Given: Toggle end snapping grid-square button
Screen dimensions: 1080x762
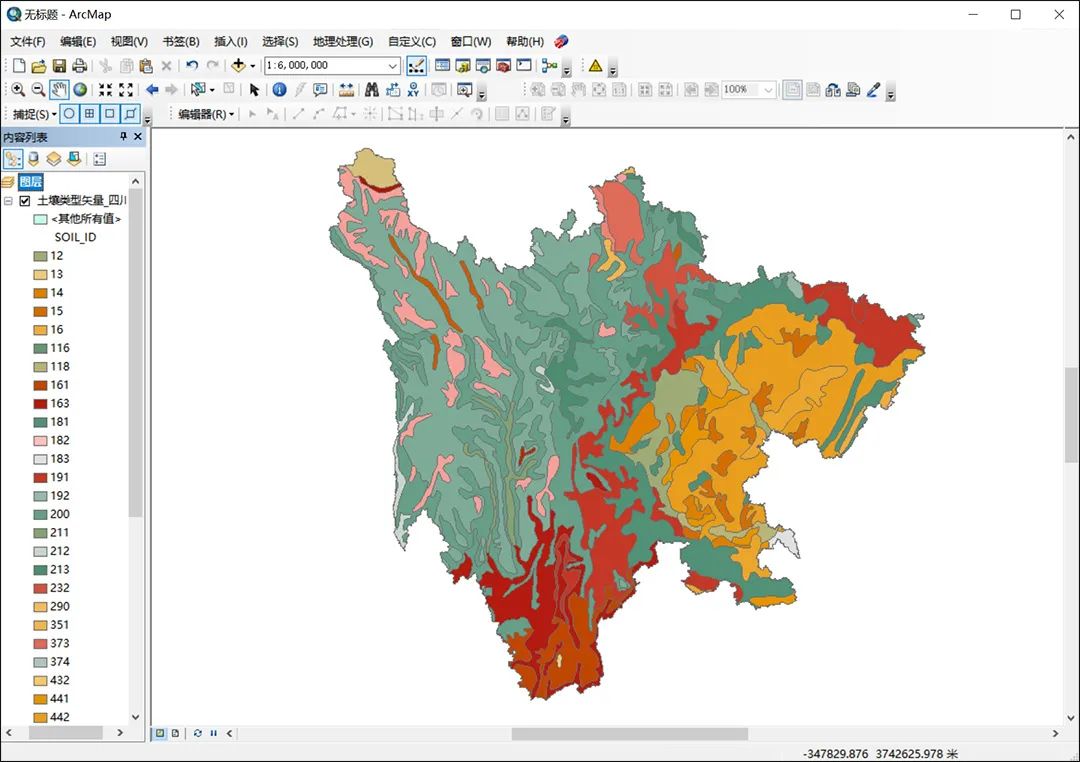Looking at the screenshot, I should tap(90, 114).
